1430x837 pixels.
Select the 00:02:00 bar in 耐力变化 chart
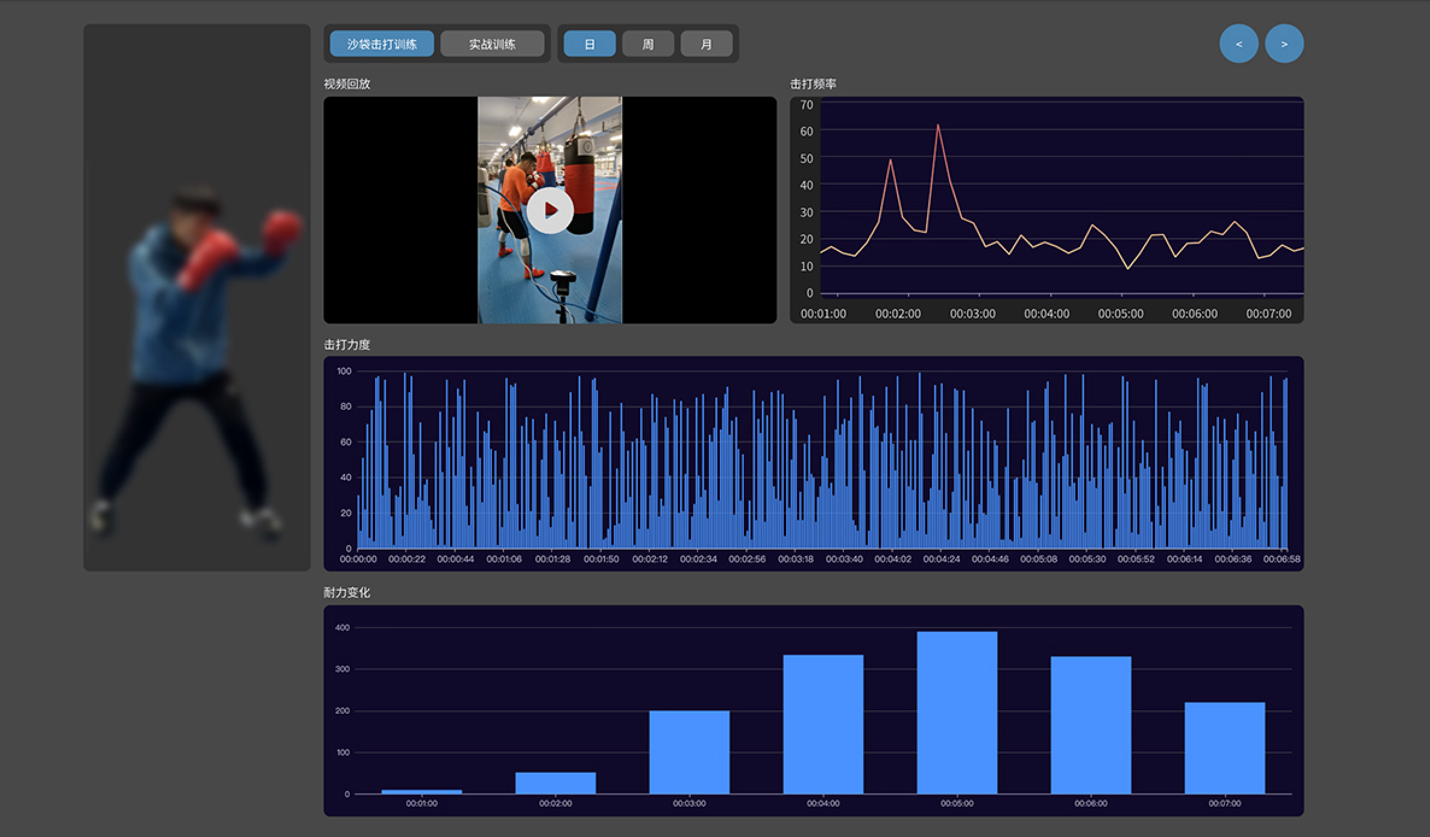pos(556,783)
